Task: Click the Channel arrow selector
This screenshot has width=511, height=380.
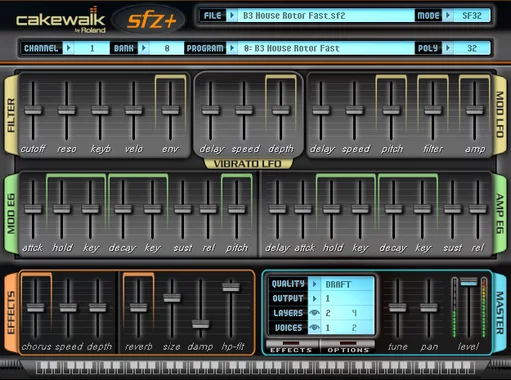Action: point(68,48)
